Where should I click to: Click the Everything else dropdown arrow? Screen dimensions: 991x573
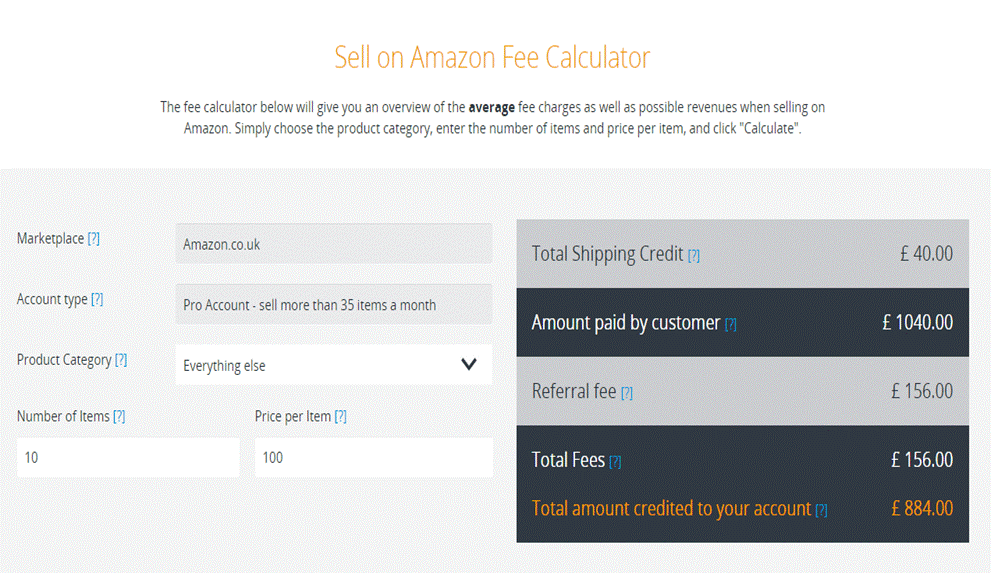(469, 364)
